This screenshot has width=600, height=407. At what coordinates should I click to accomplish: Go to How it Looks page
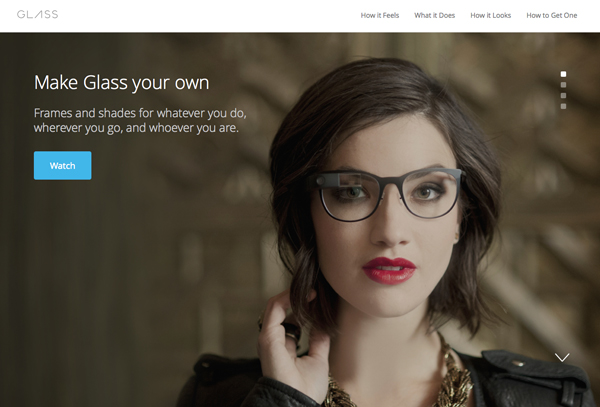(x=491, y=15)
